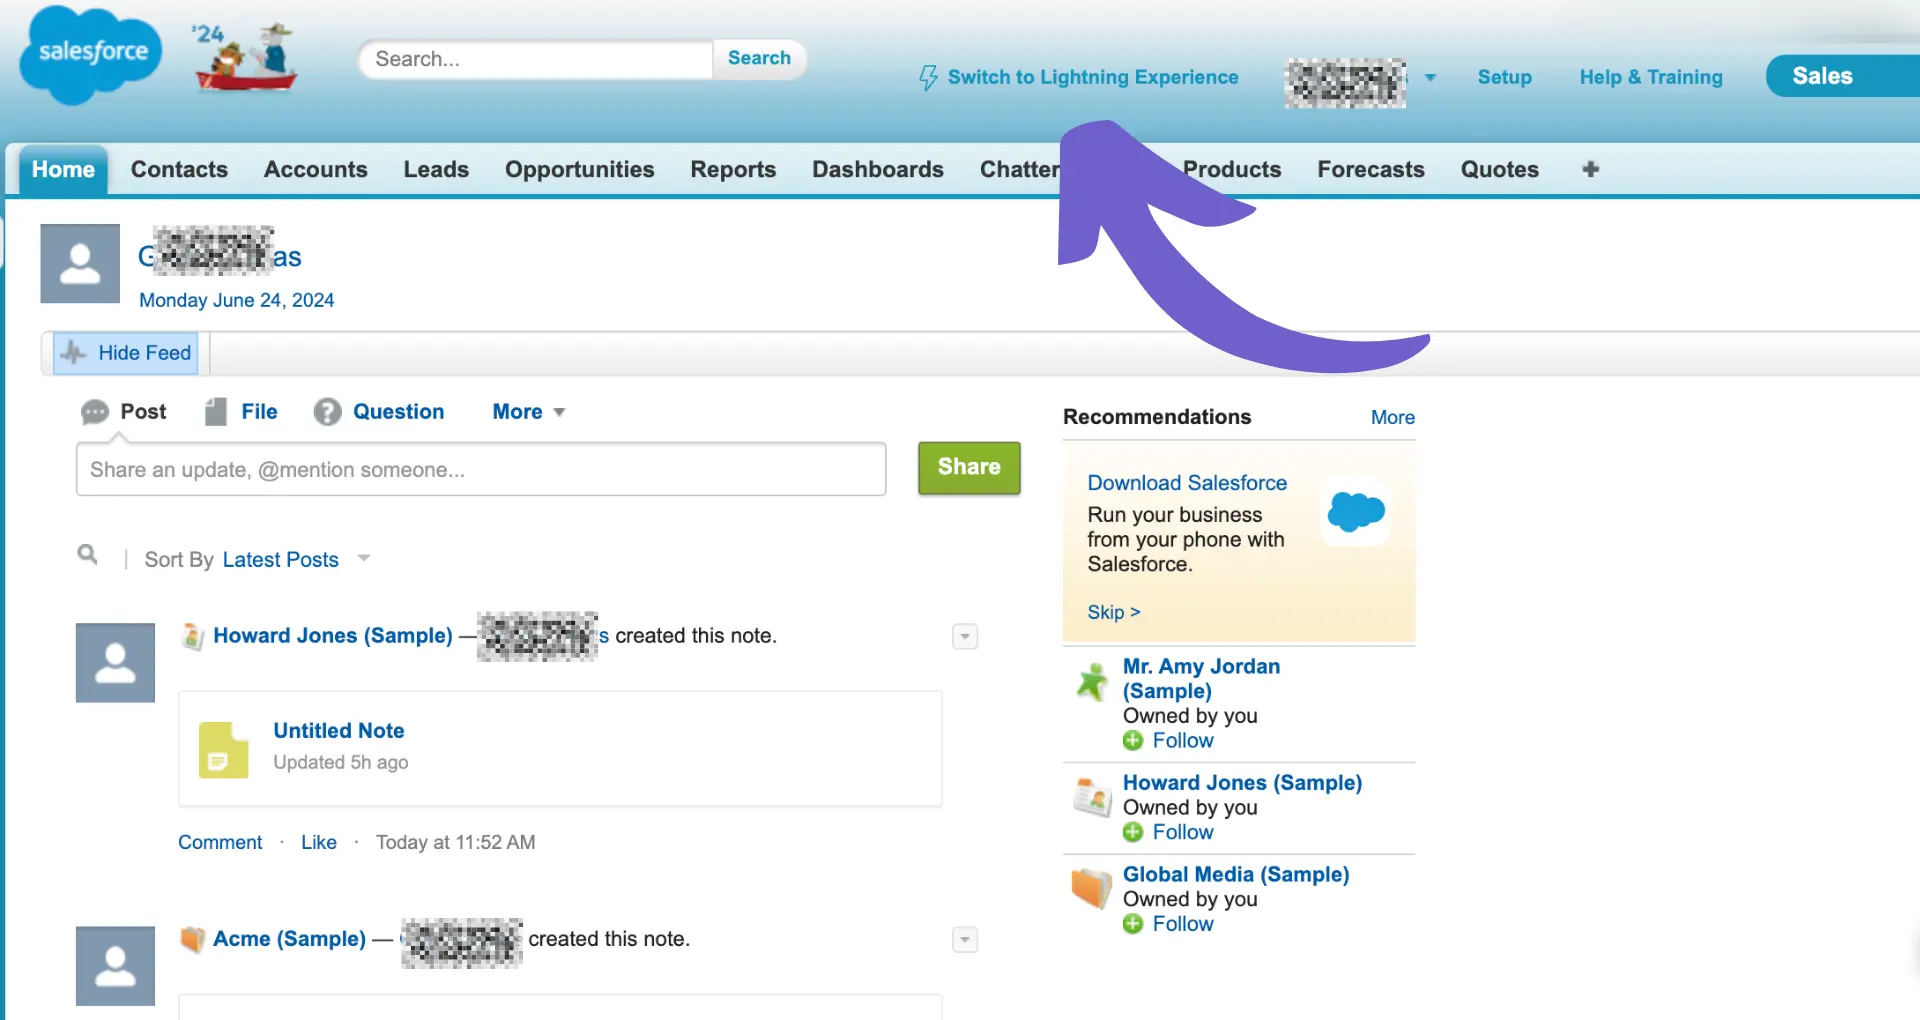Open Acme (Sample) link in feed
Viewport: 1920px width, 1020px height.
(289, 939)
